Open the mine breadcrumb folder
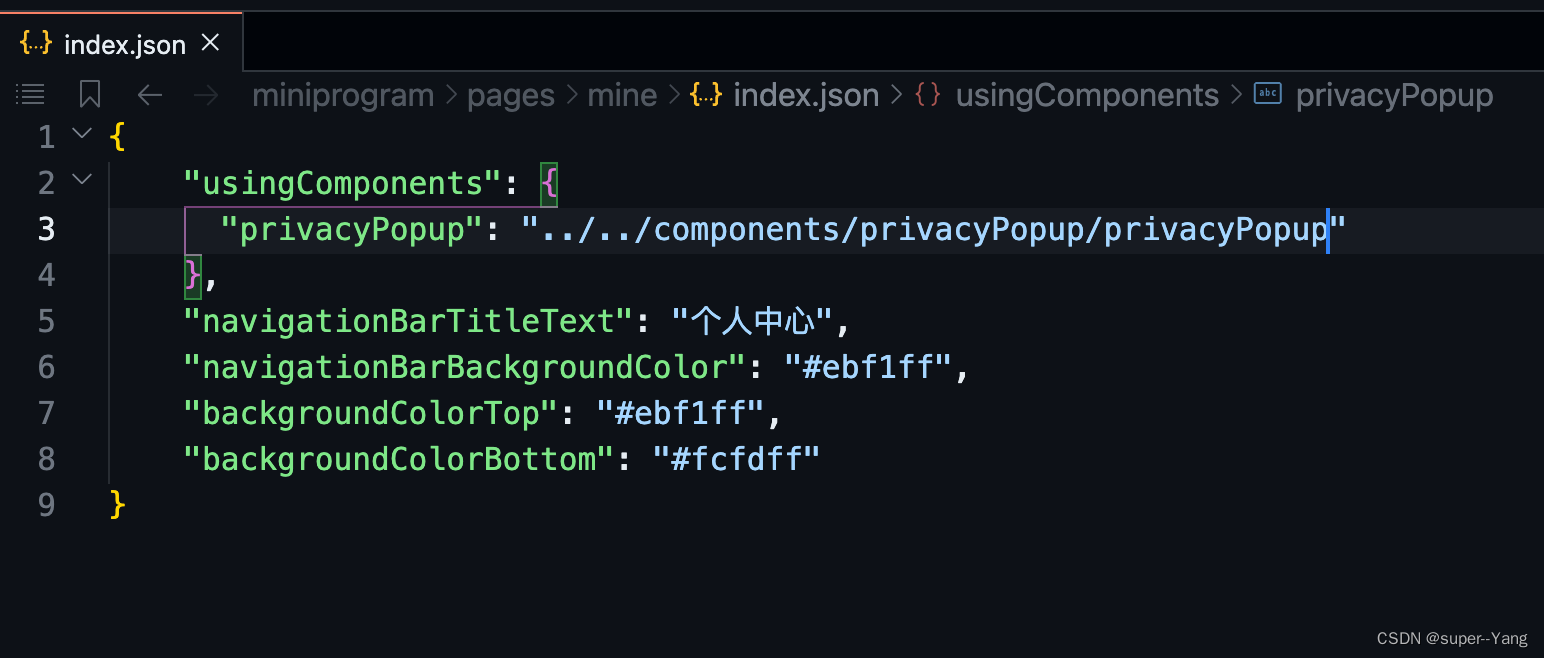The height and width of the screenshot is (658, 1544). (x=622, y=95)
